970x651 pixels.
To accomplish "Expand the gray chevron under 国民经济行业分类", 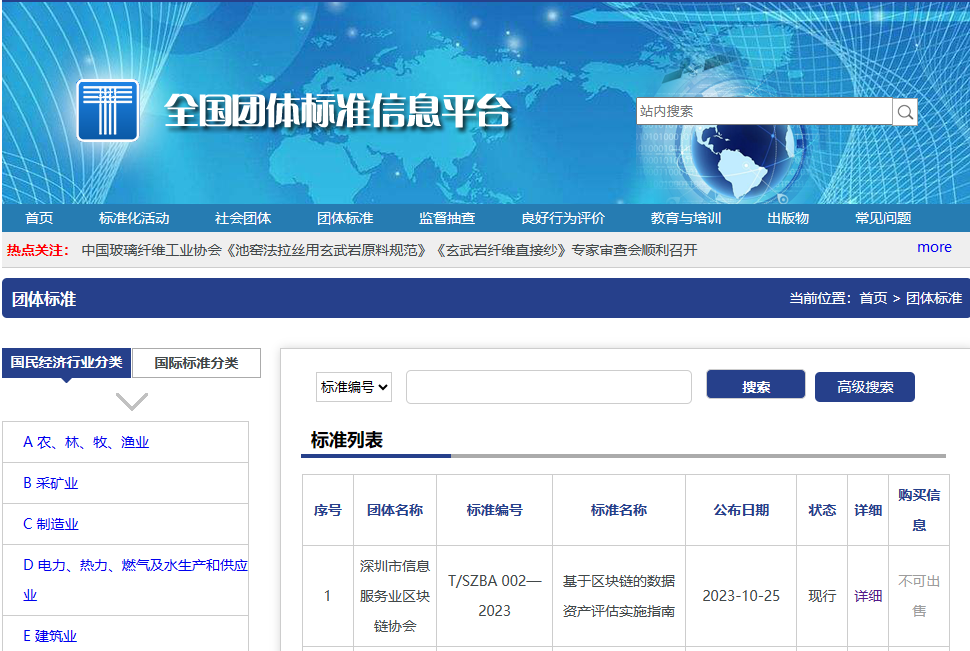I will 130,400.
